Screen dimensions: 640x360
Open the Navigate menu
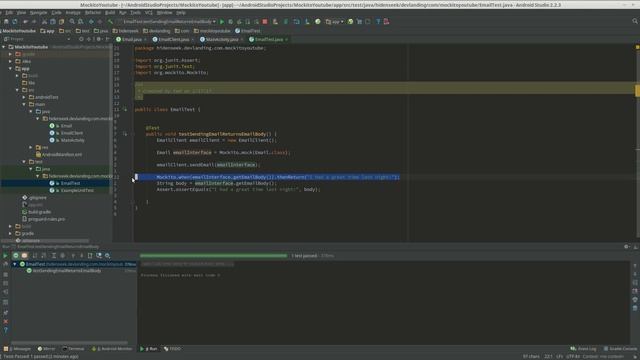(x=38, y=13)
